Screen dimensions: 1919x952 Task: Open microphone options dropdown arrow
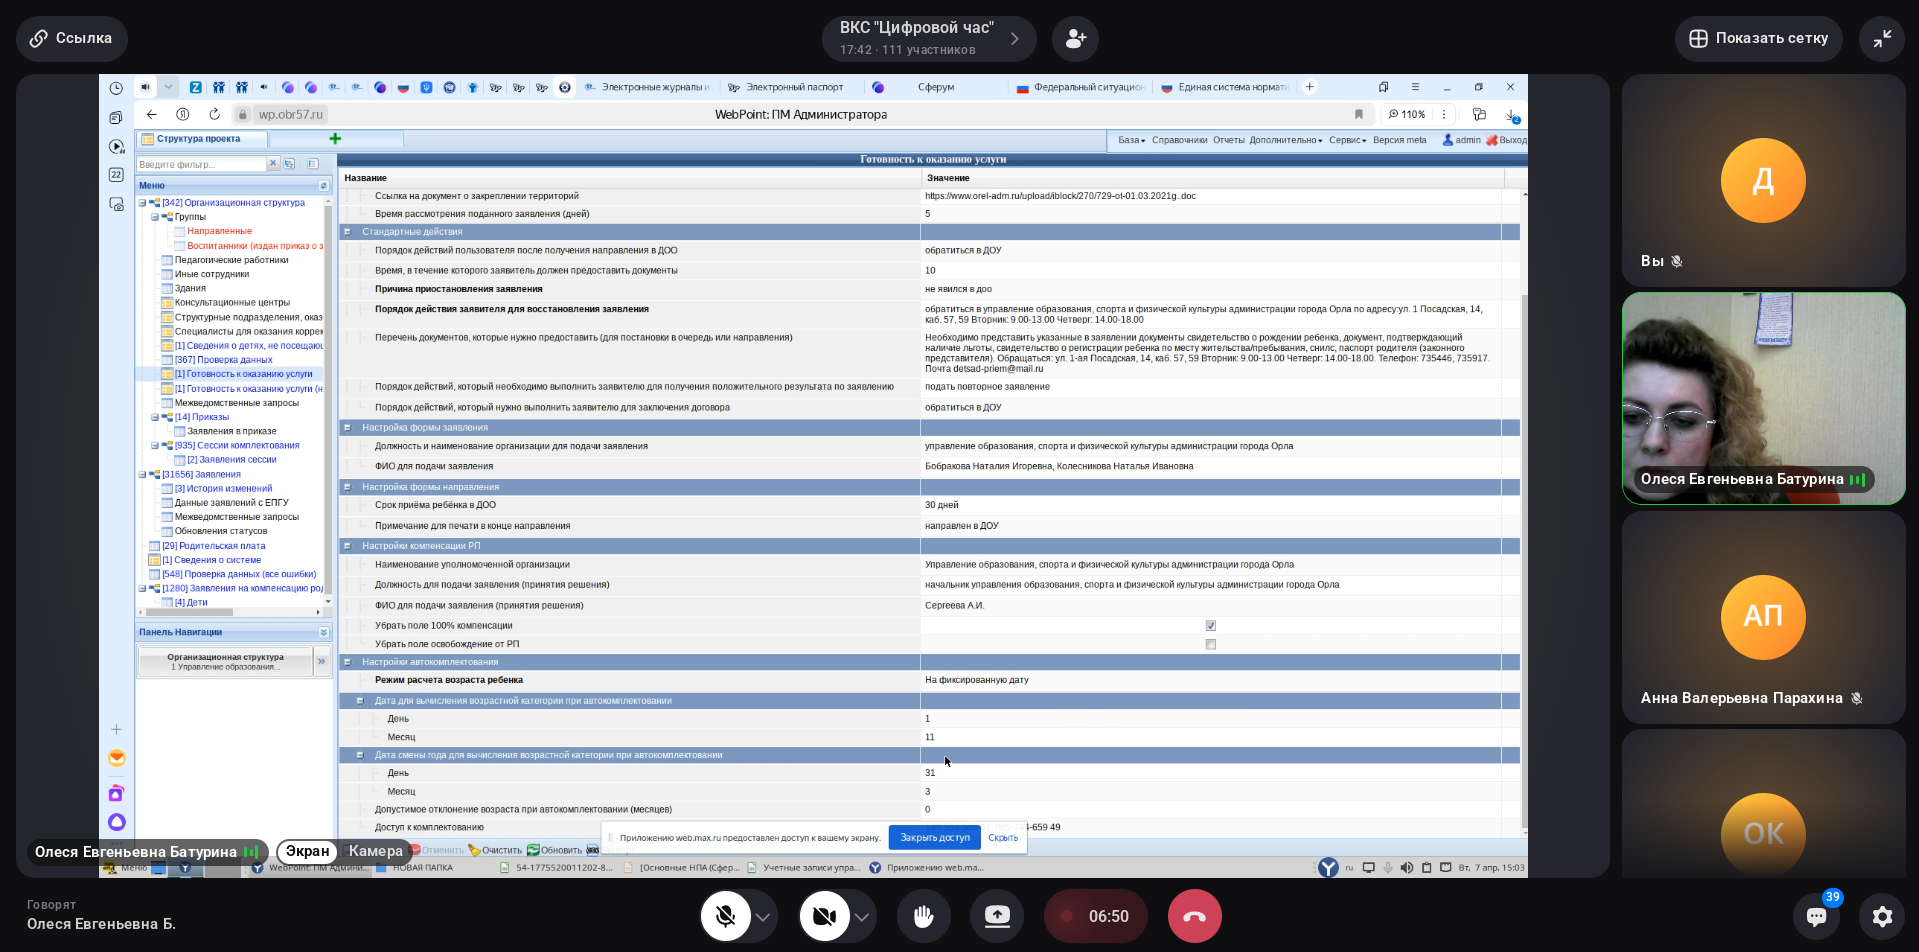[x=763, y=917]
